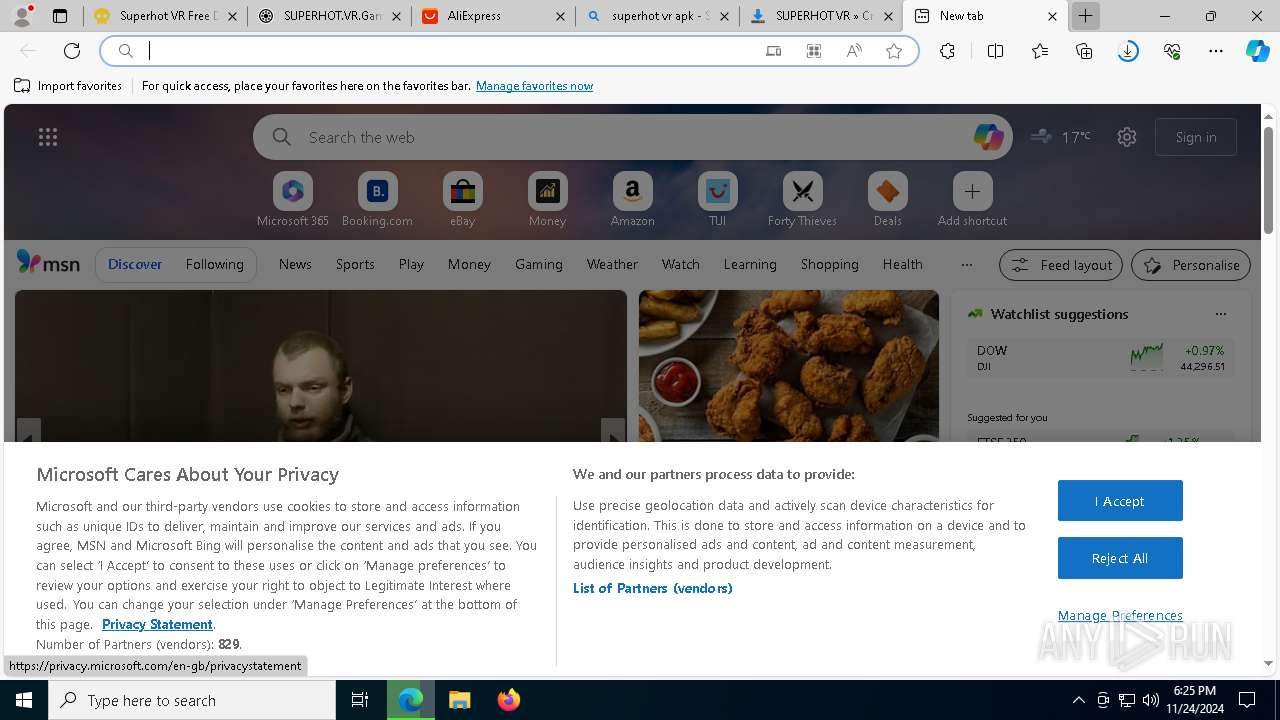Open the Shopping category

tap(829, 264)
